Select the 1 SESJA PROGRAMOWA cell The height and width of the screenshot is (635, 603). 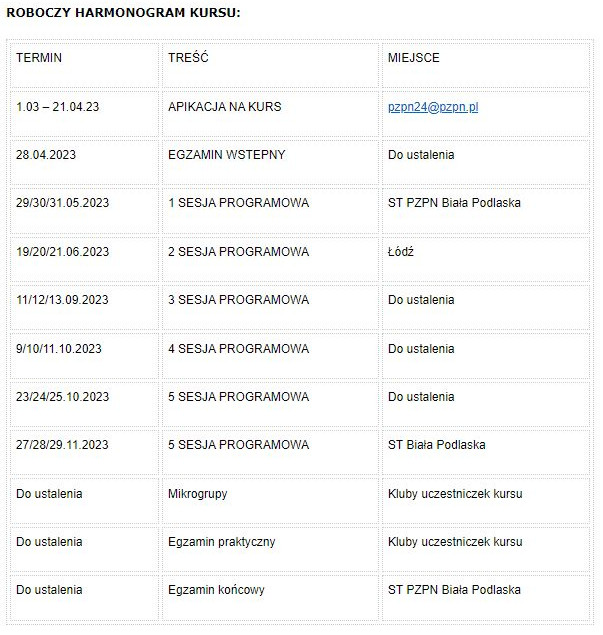238,203
